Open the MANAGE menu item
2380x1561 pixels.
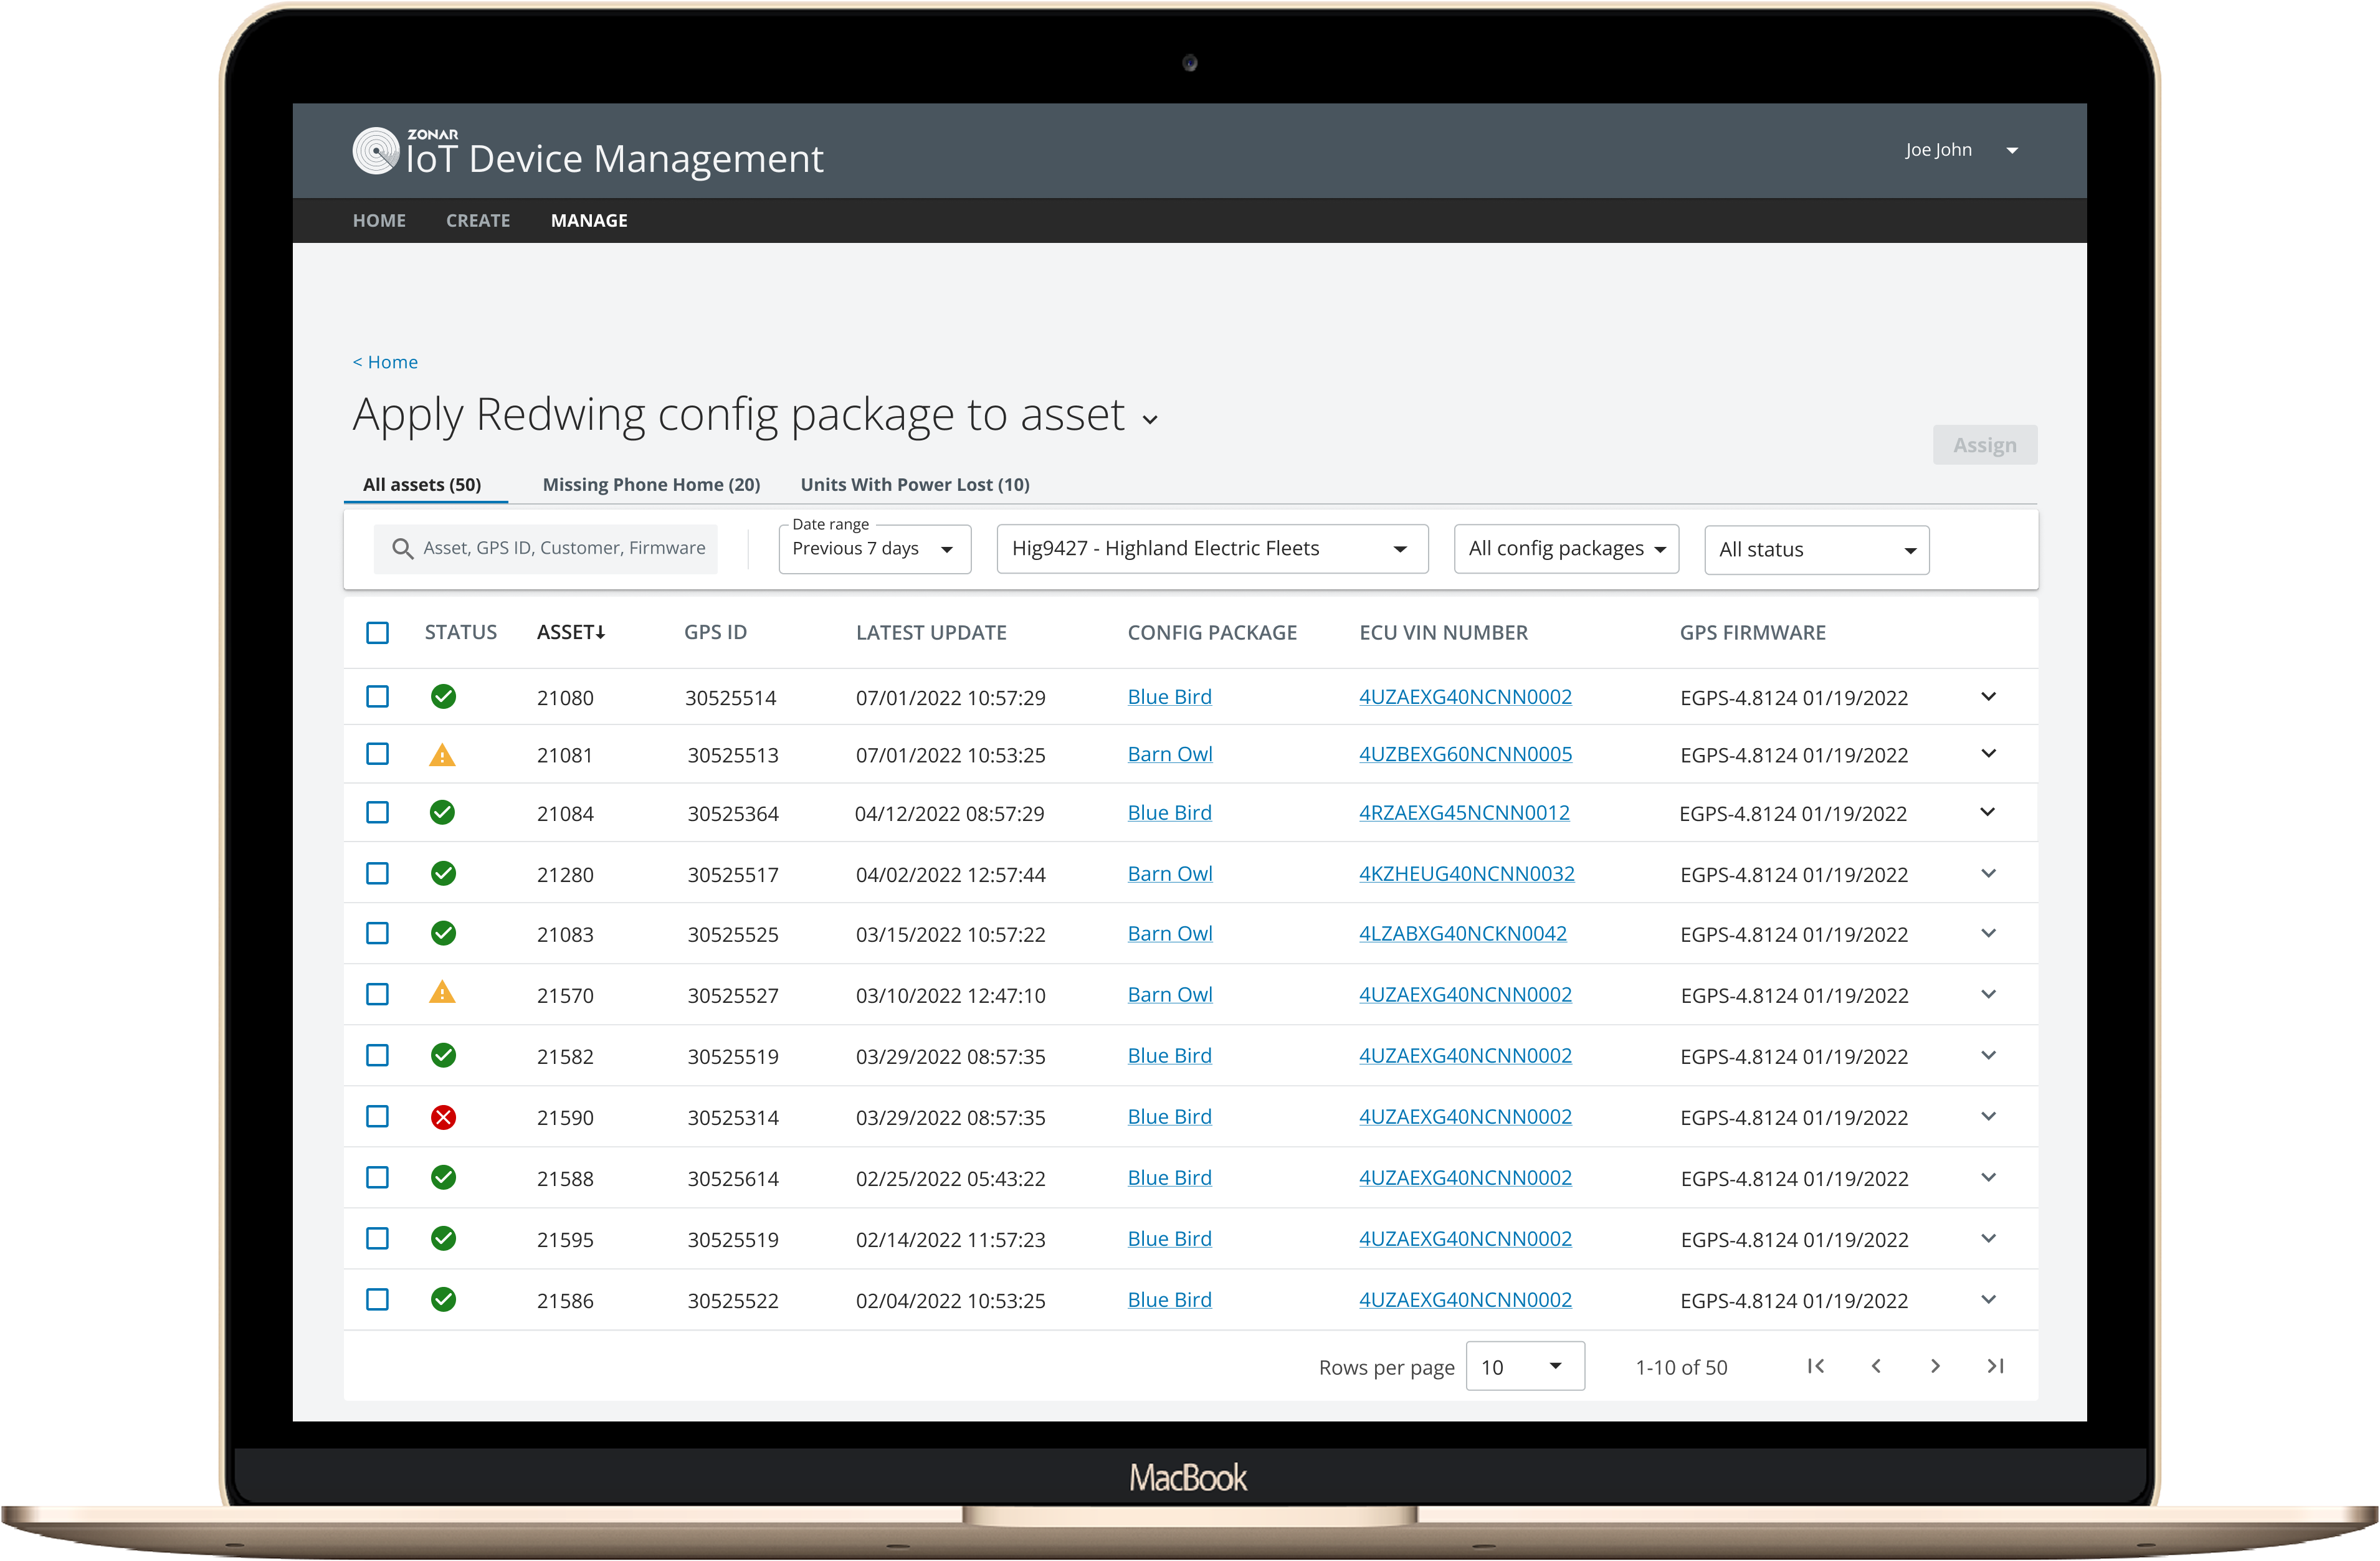pos(589,221)
